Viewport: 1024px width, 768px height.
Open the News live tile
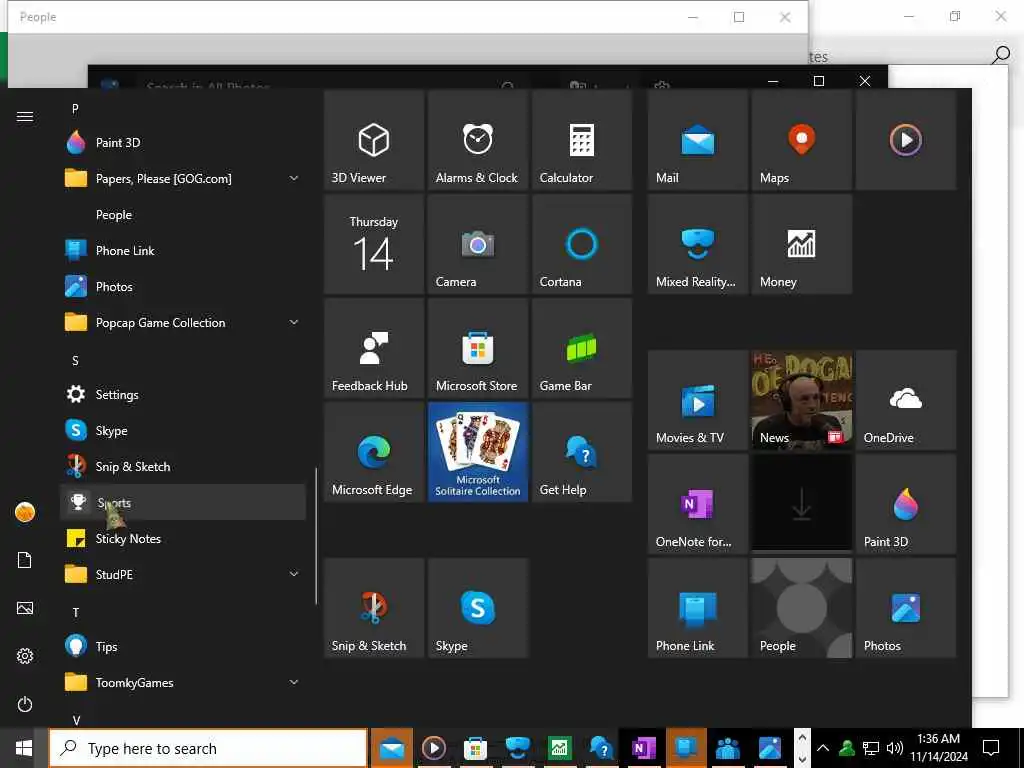click(801, 400)
